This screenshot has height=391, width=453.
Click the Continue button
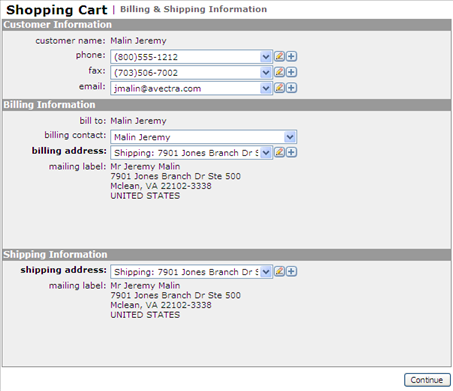click(427, 380)
